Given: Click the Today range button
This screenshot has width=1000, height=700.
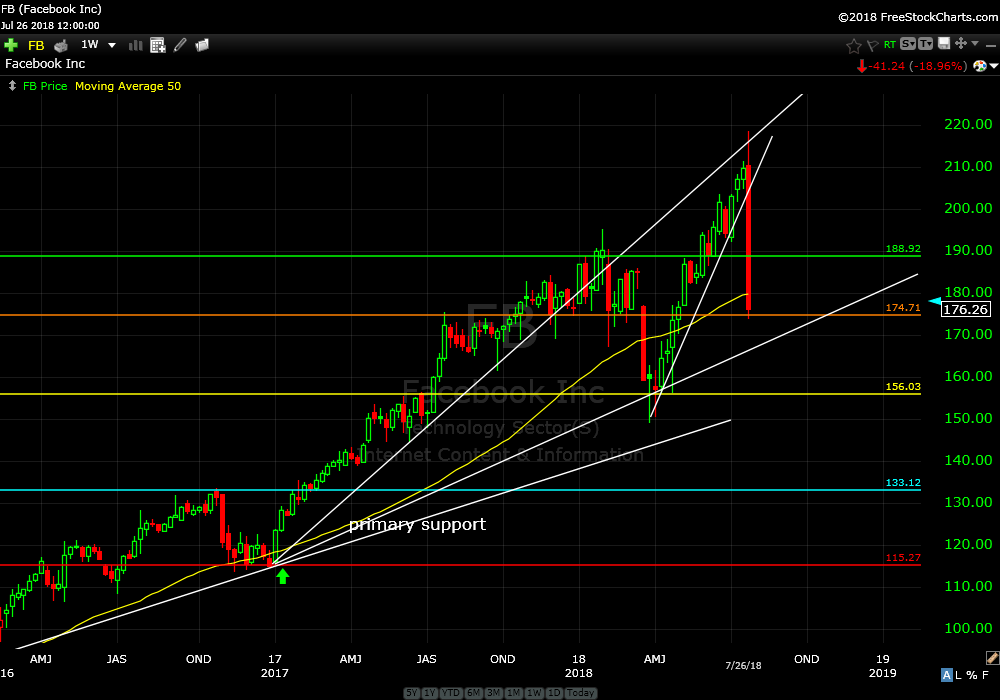Looking at the screenshot, I should [x=581, y=693].
